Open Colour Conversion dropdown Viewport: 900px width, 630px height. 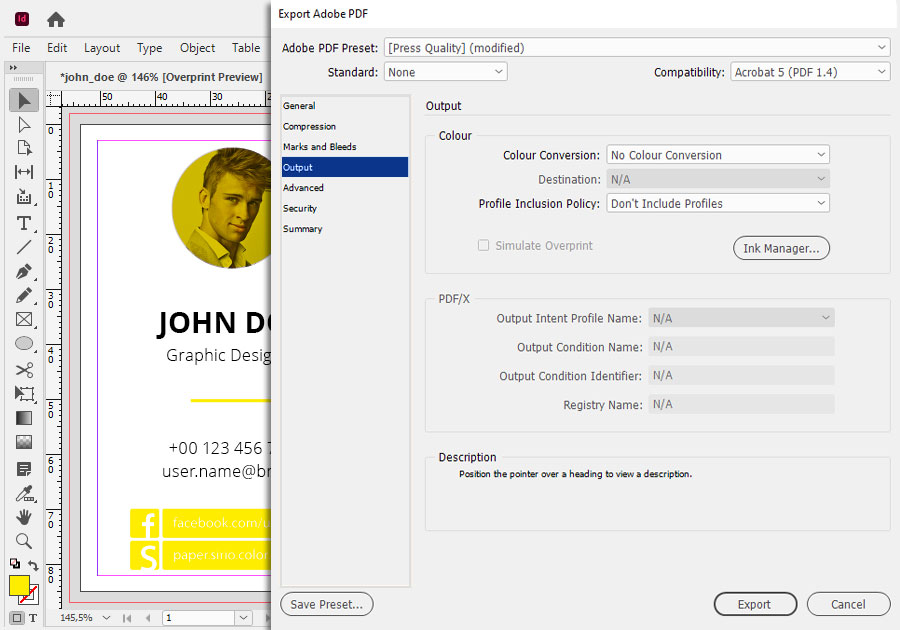(x=717, y=155)
